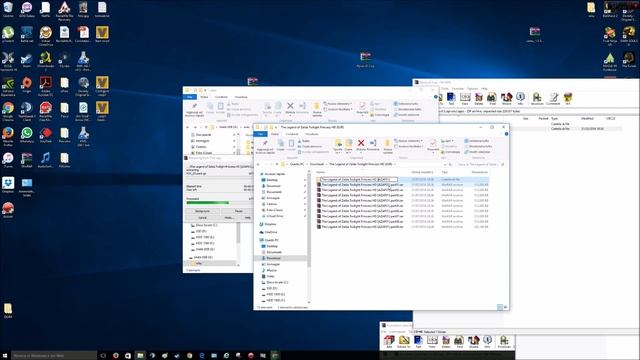
Task: Open the SFX icon in the large WinRAR toolbar
Action: [x=567, y=97]
